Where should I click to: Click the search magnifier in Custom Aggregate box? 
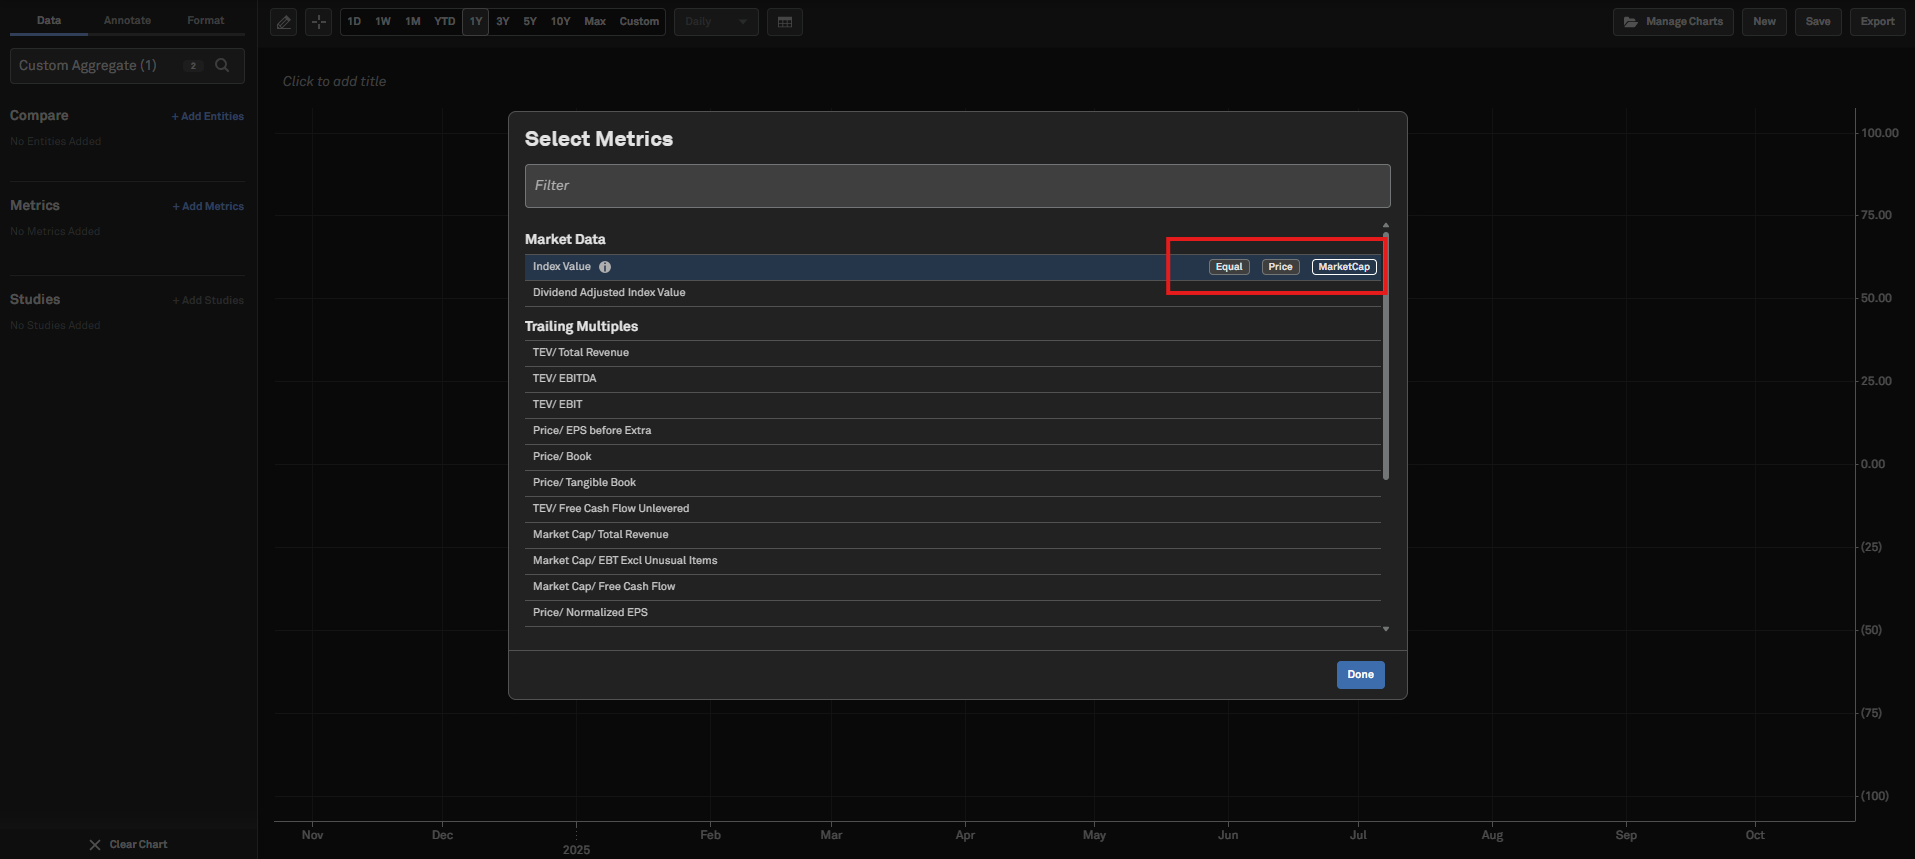click(222, 66)
